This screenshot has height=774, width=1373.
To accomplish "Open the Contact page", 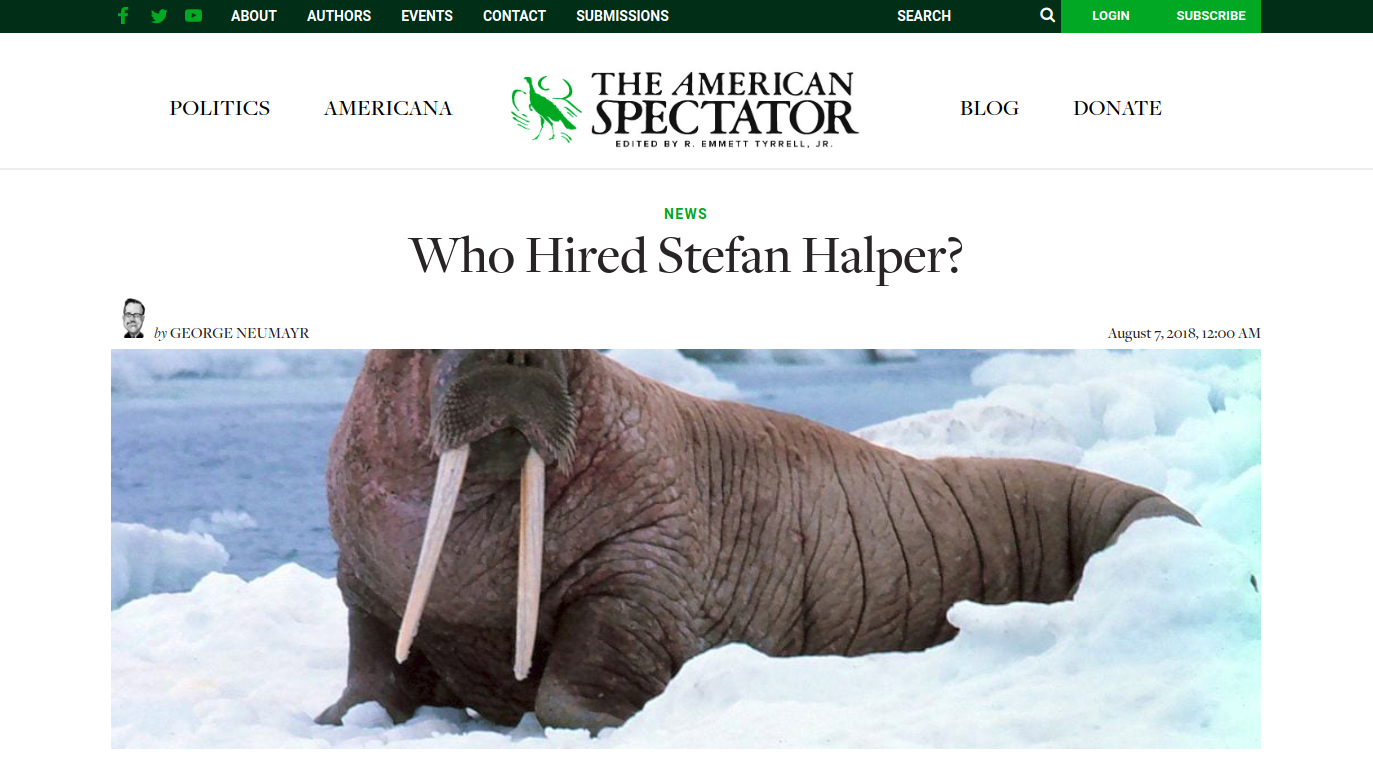I will click(514, 16).
